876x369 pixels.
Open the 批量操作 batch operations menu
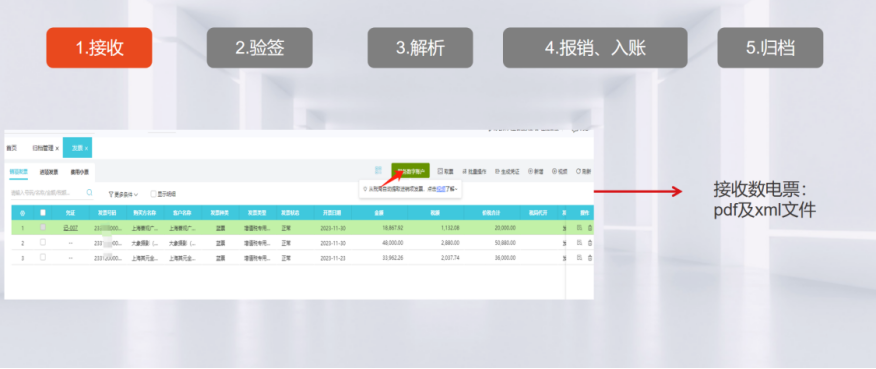(x=474, y=171)
